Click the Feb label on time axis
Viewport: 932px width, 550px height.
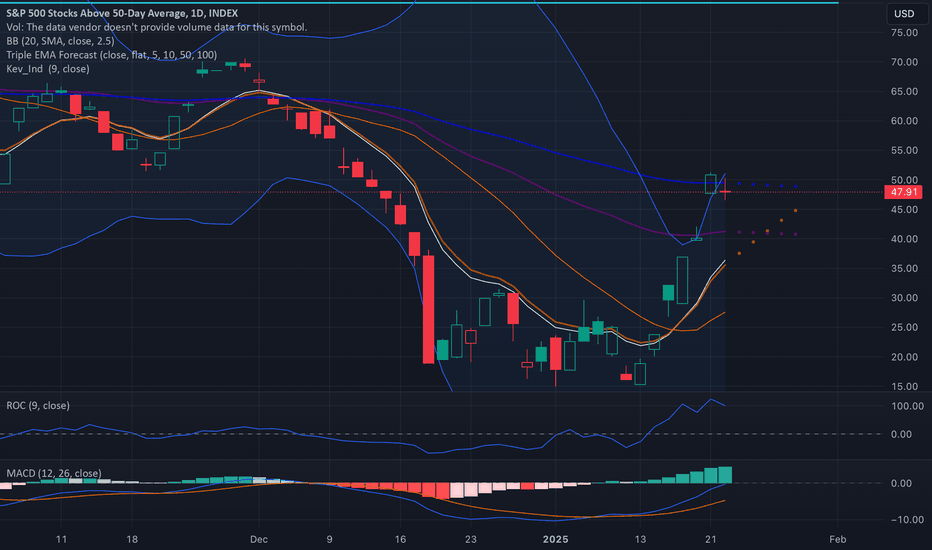tap(837, 539)
